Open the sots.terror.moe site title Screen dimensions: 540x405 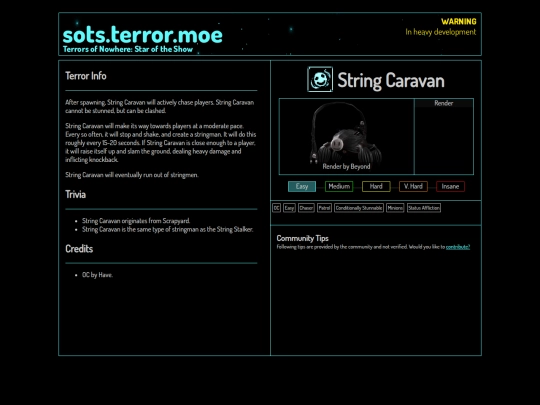(143, 35)
